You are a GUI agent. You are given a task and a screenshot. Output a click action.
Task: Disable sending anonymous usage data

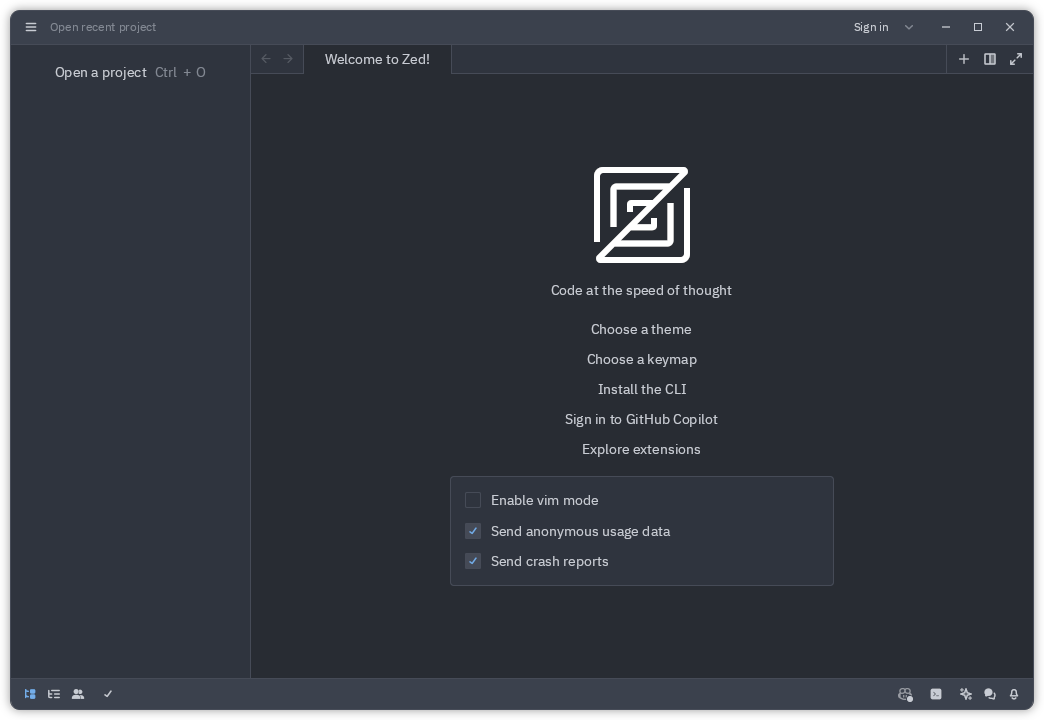click(473, 531)
